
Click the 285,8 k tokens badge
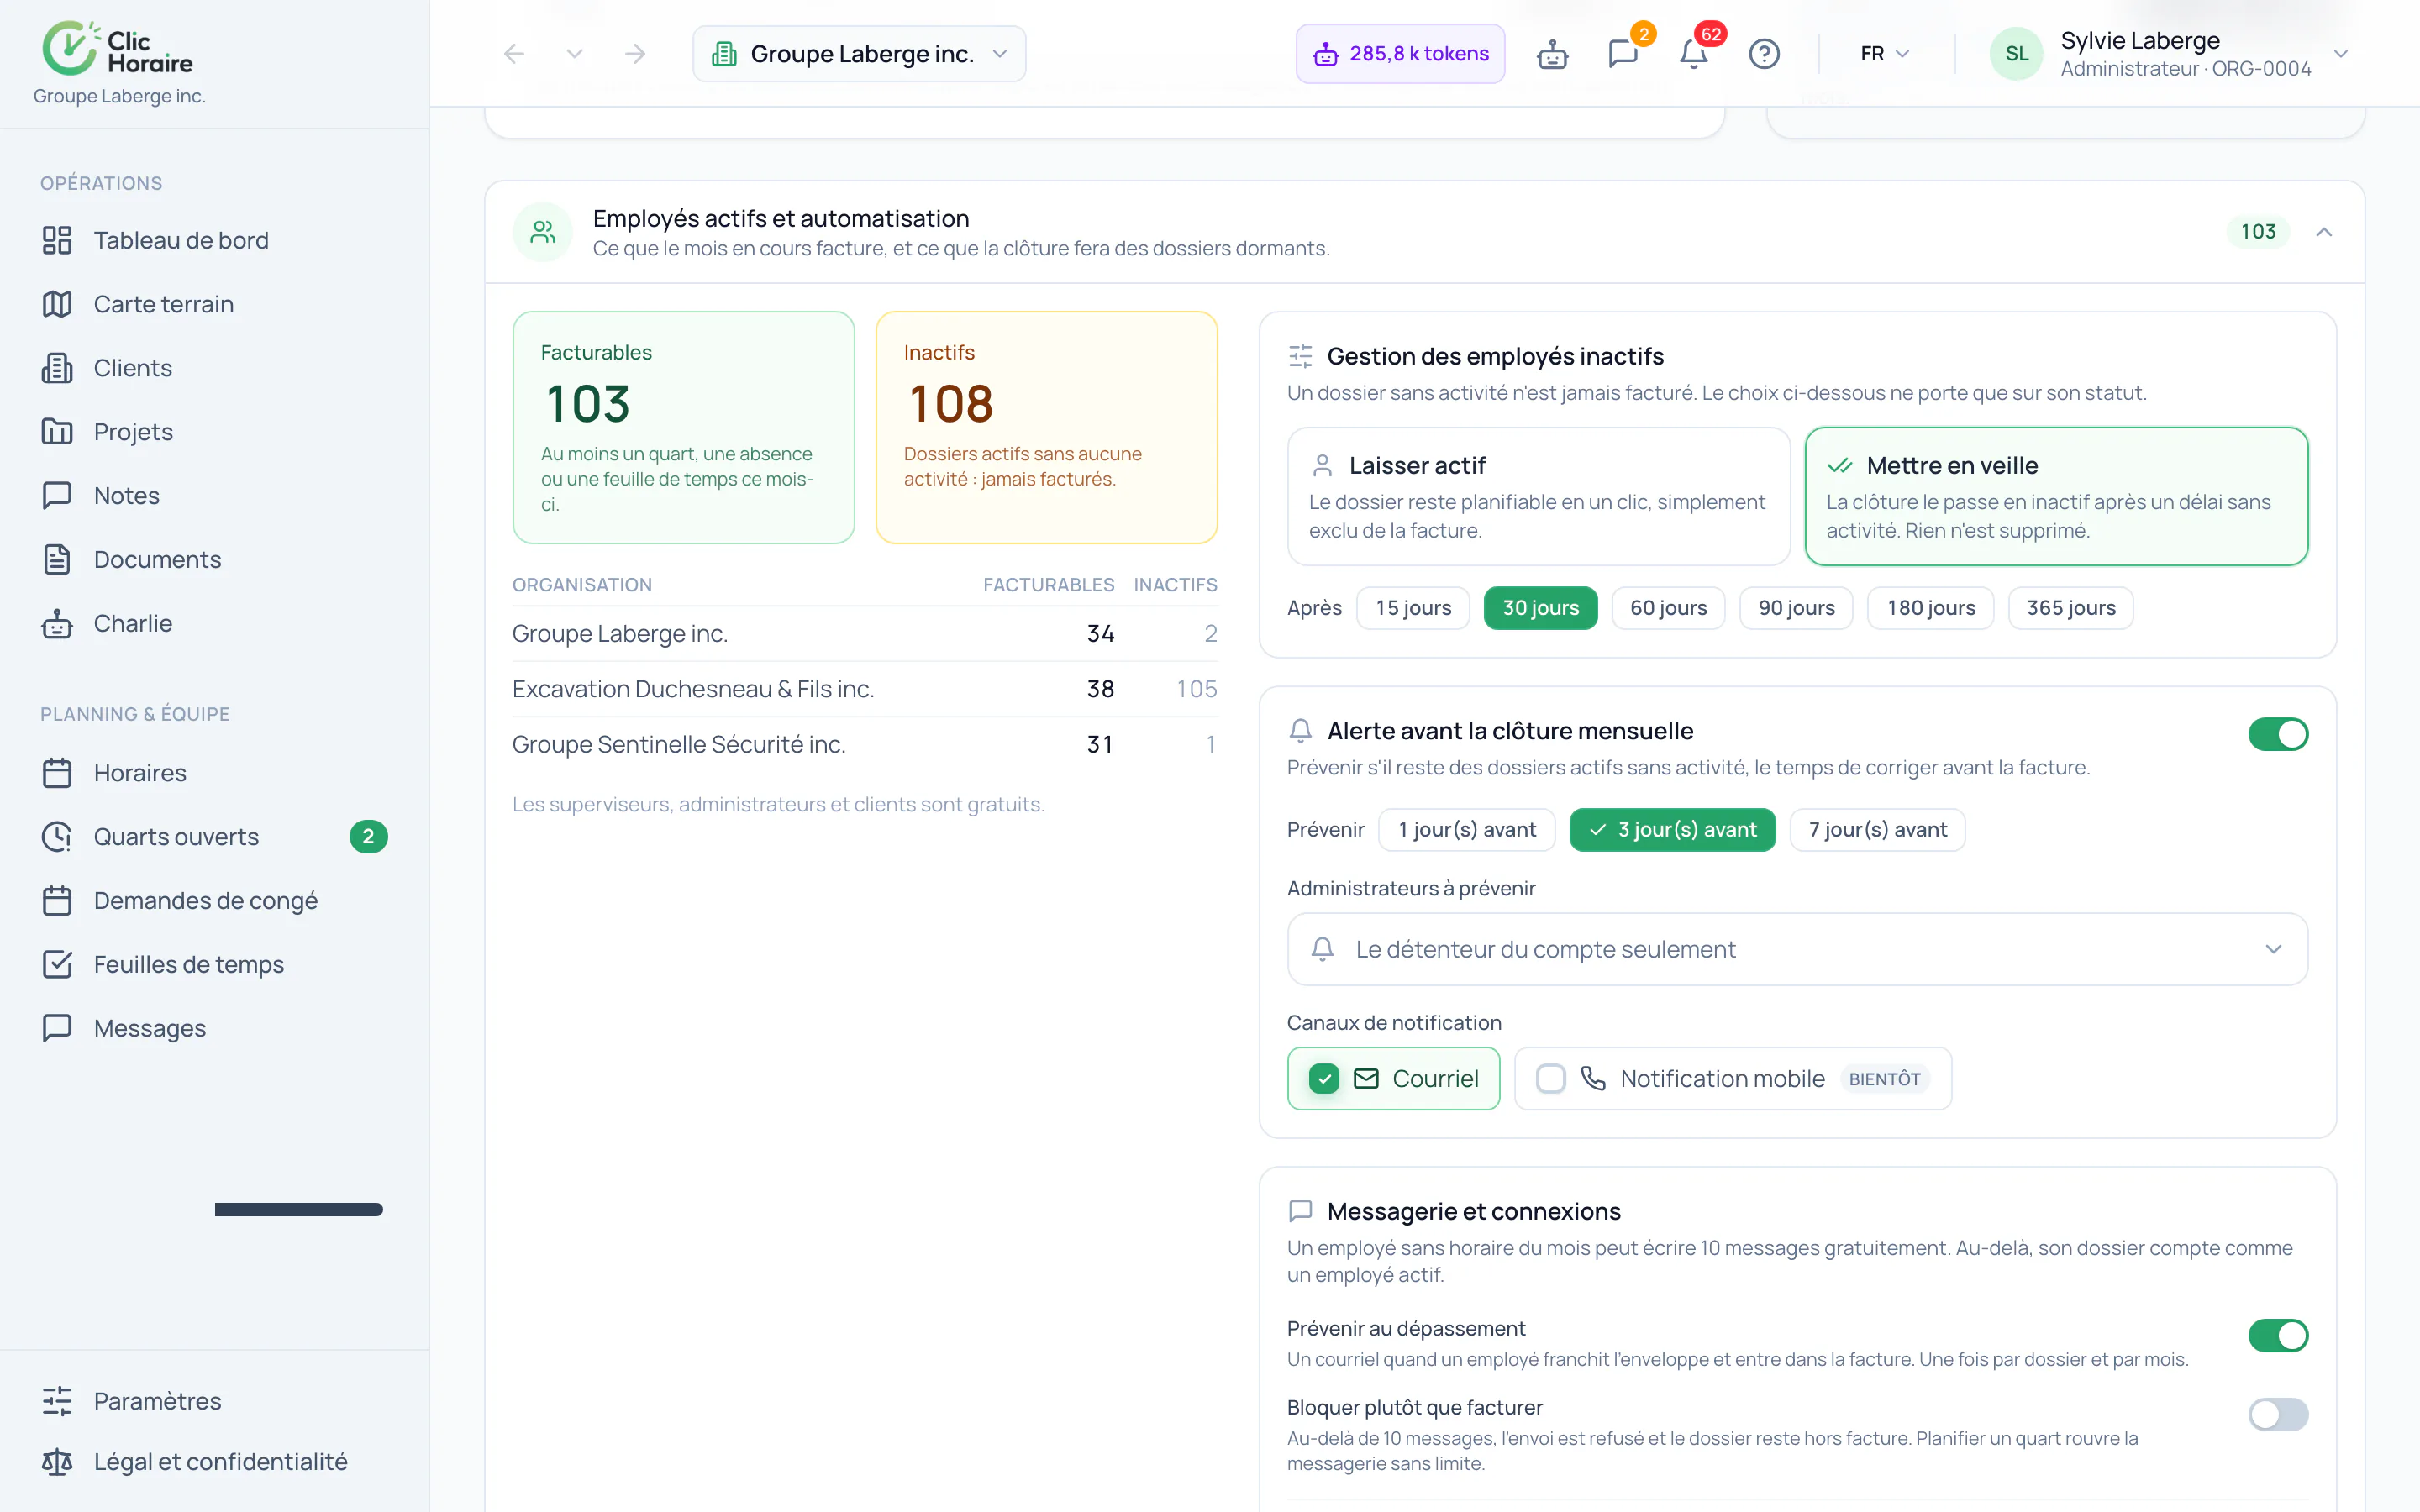[x=1400, y=54]
